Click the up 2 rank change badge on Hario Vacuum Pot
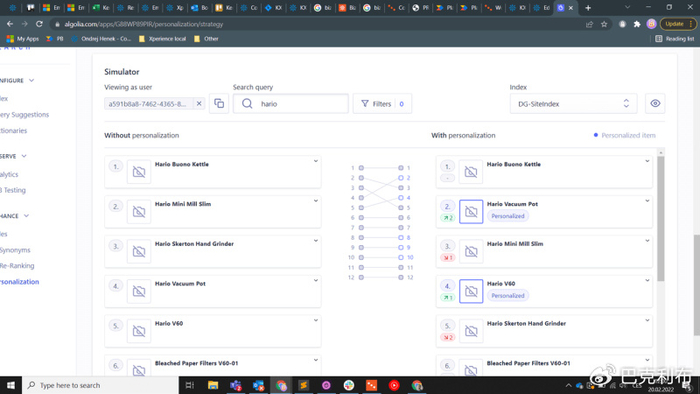Image resolution: width=700 pixels, height=394 pixels. 447,218
